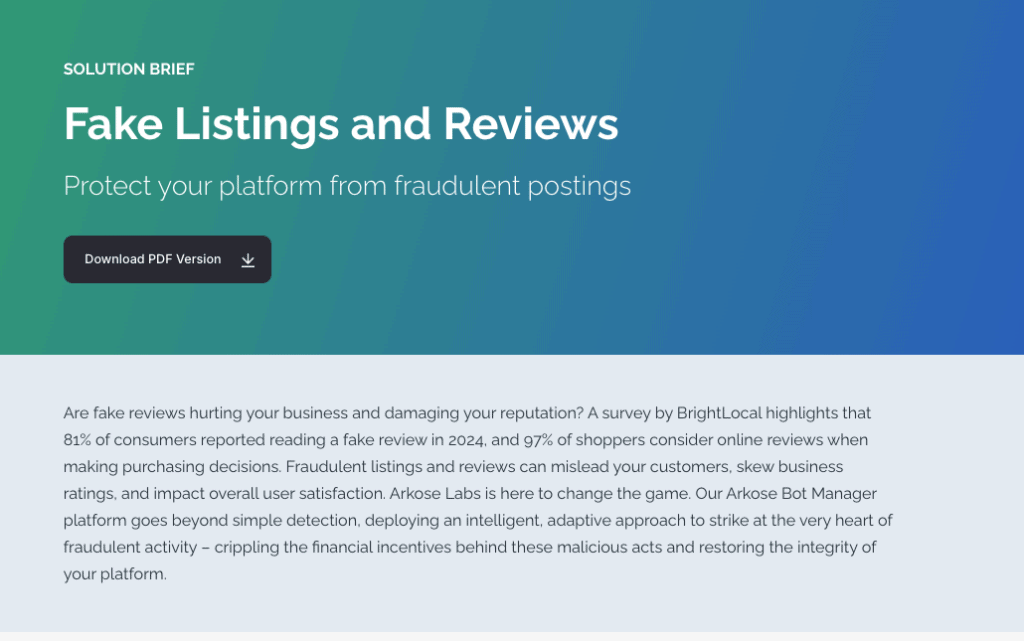The image size is (1024, 641).
Task: Click the SOLUTION BRIEF label
Action: pos(129,69)
